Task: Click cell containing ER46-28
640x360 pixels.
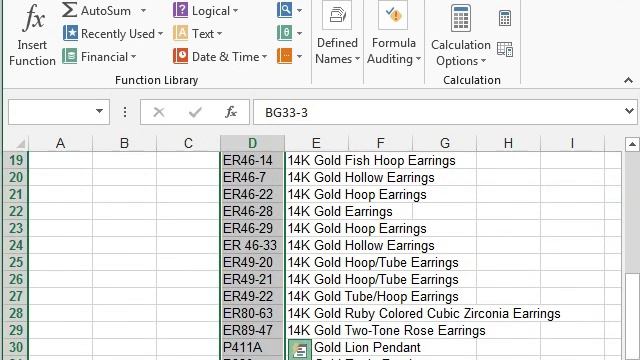Action: [252, 211]
